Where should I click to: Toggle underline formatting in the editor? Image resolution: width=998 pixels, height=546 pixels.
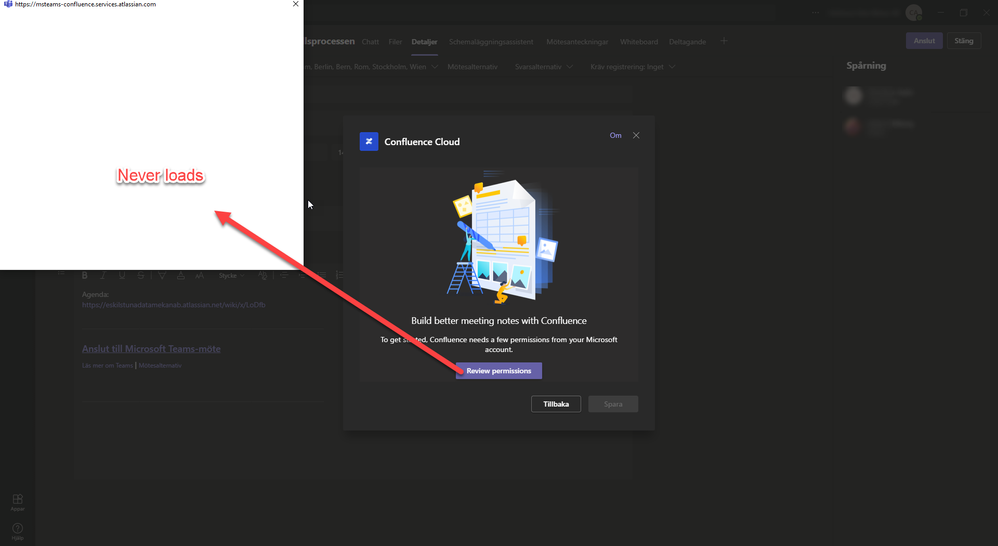point(122,276)
